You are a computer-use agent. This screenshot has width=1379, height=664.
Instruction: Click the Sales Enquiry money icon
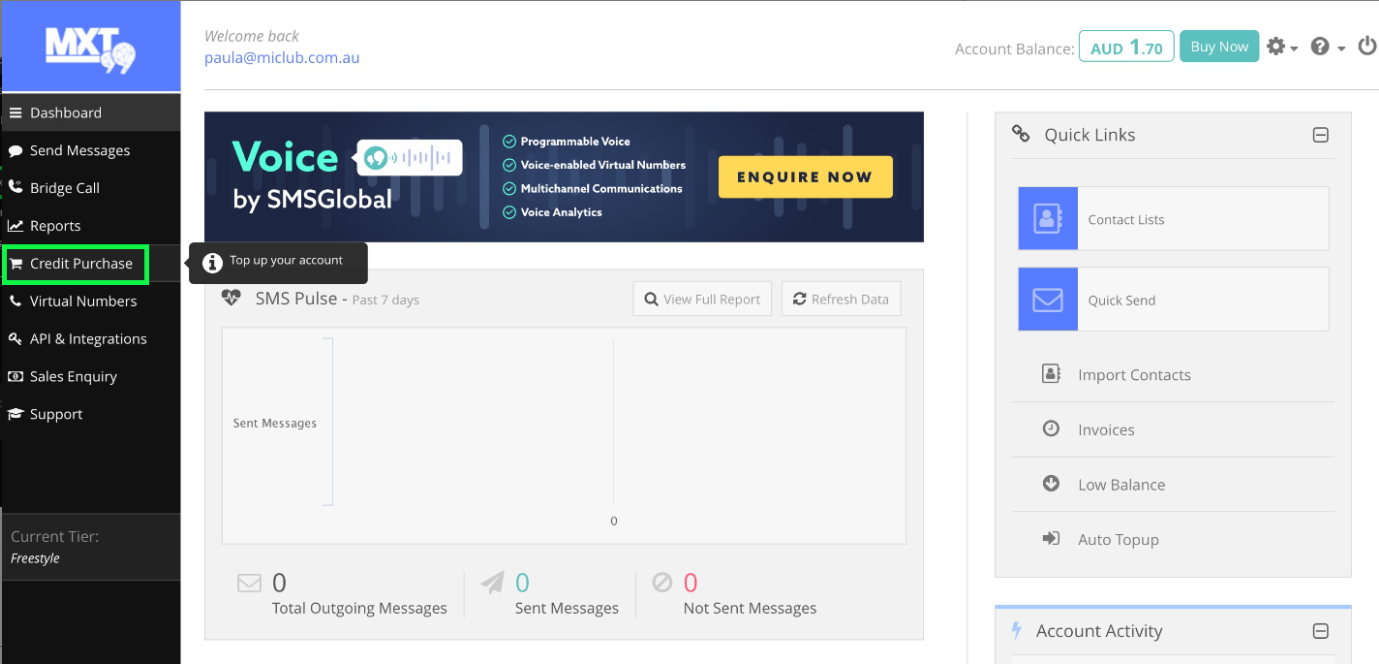click(x=15, y=377)
